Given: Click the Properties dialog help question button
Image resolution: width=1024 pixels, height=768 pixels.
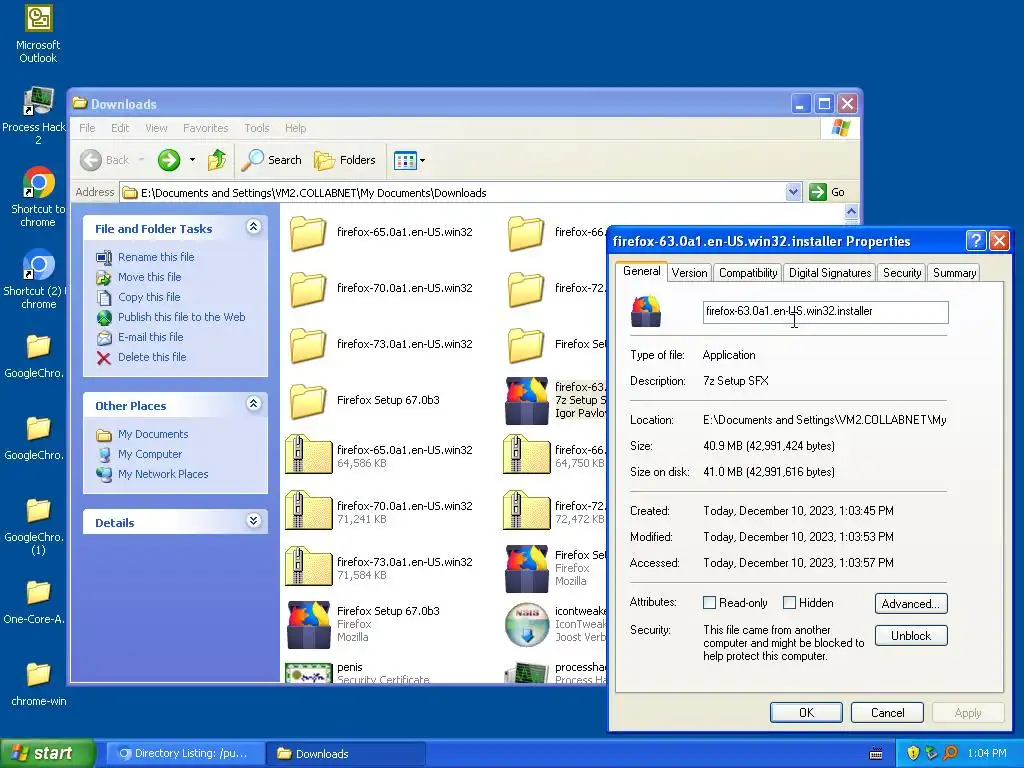Looking at the screenshot, I should pos(975,241).
